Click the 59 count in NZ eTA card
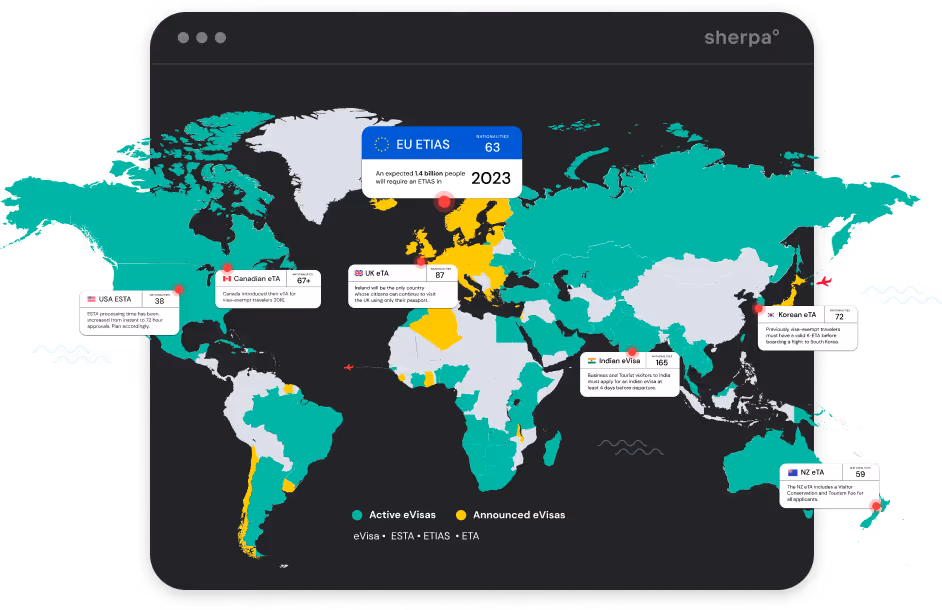 click(x=860, y=474)
